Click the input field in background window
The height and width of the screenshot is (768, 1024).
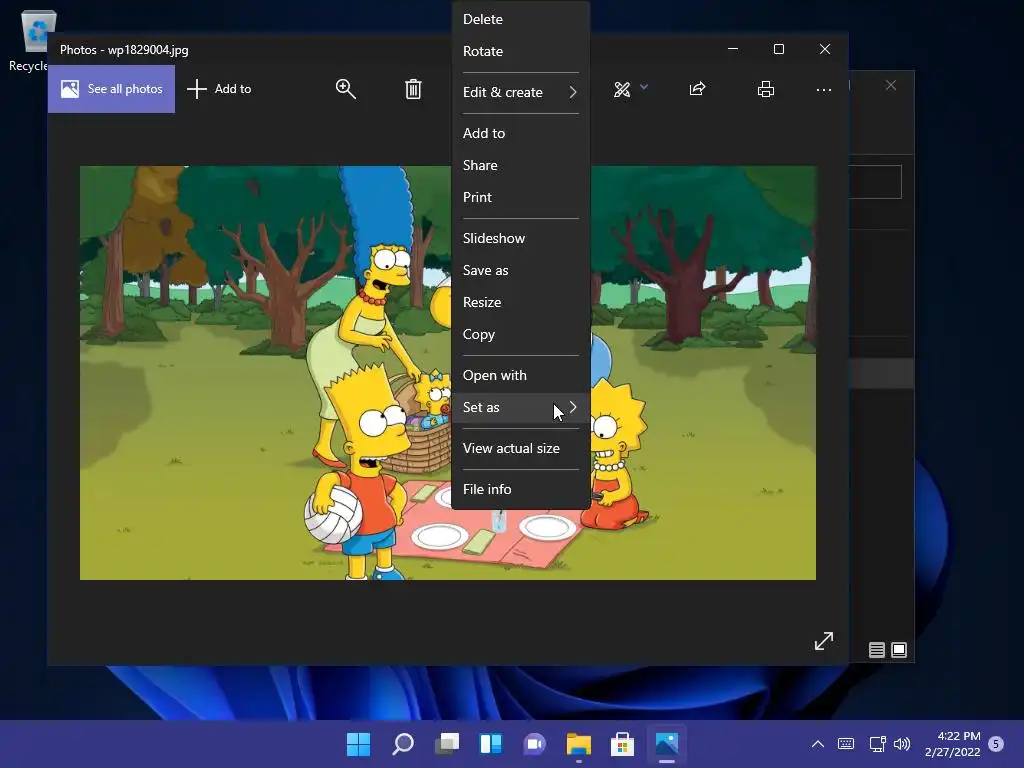pyautogui.click(x=875, y=182)
